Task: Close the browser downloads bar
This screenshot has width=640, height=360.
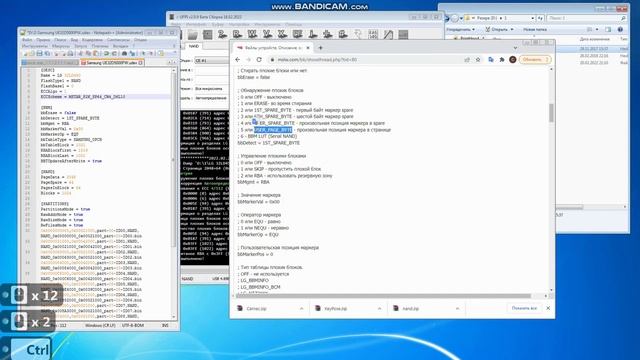Action: coord(548,308)
